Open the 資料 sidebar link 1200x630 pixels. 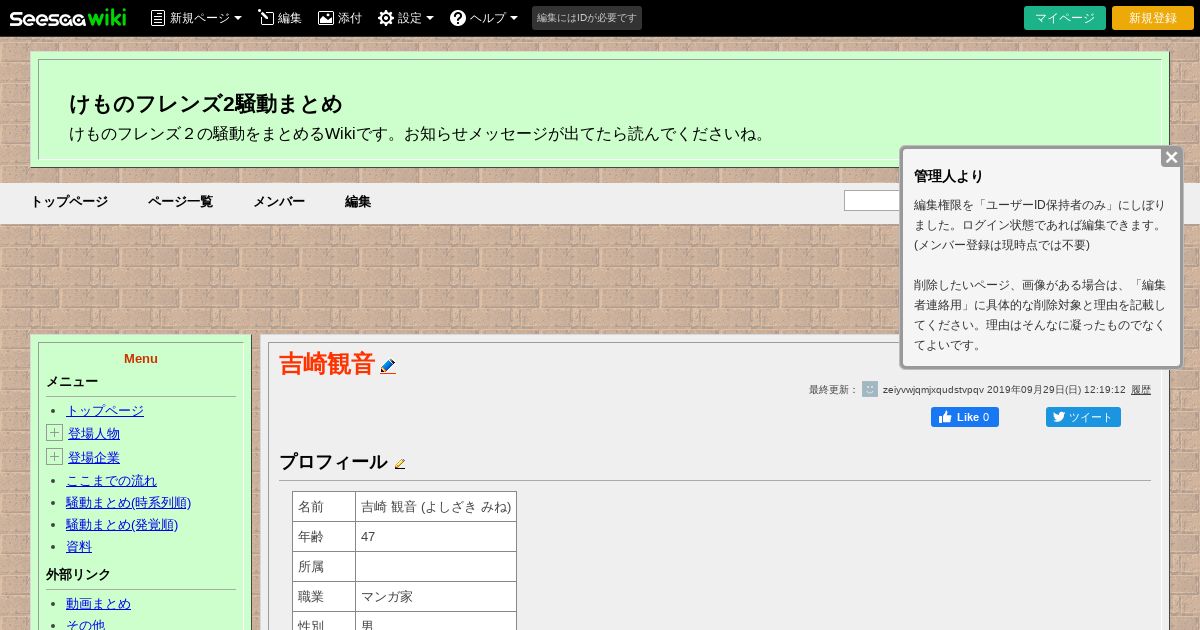[x=79, y=546]
